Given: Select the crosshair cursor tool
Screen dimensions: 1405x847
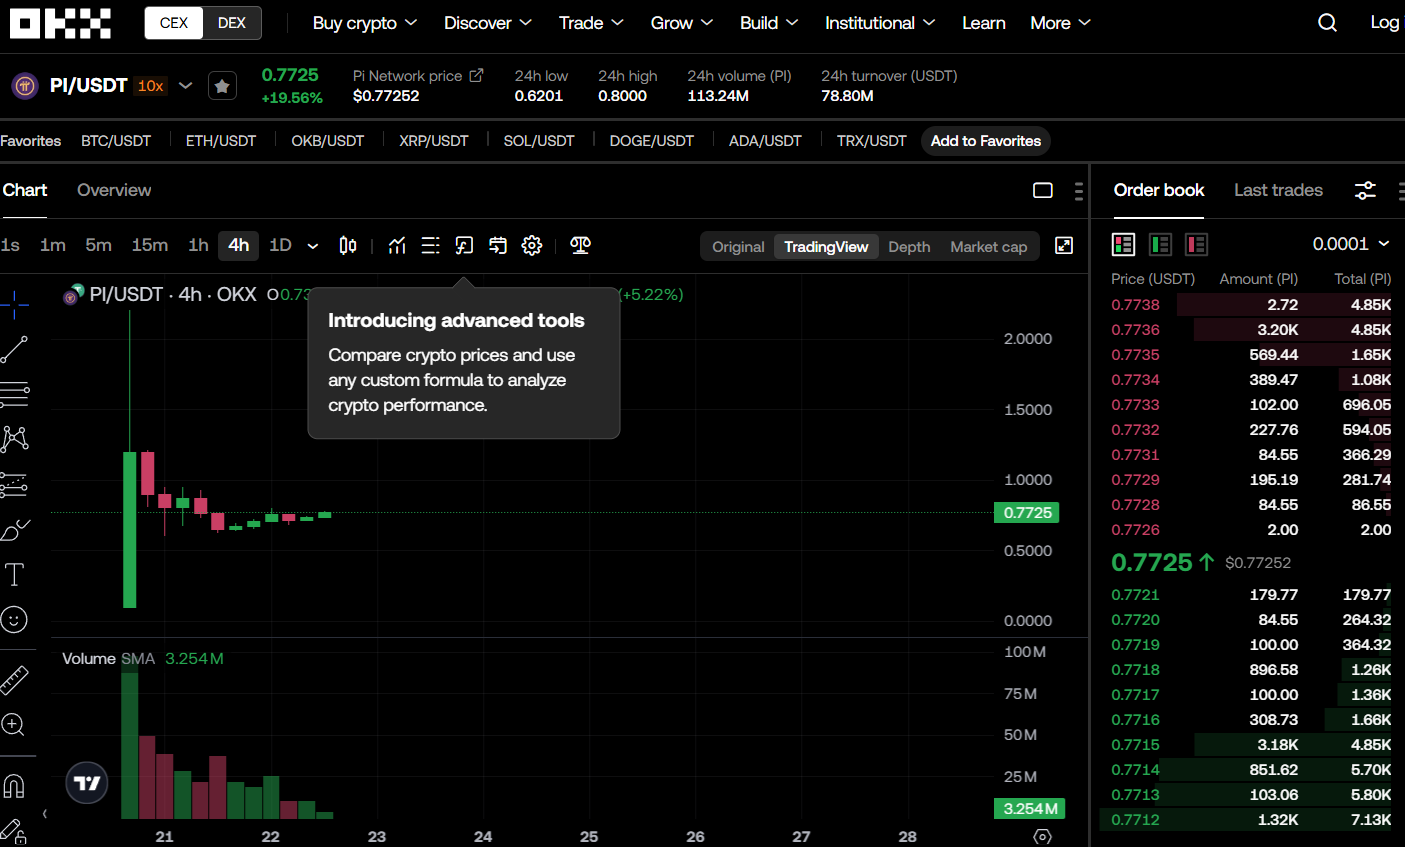Looking at the screenshot, I should click(x=14, y=304).
